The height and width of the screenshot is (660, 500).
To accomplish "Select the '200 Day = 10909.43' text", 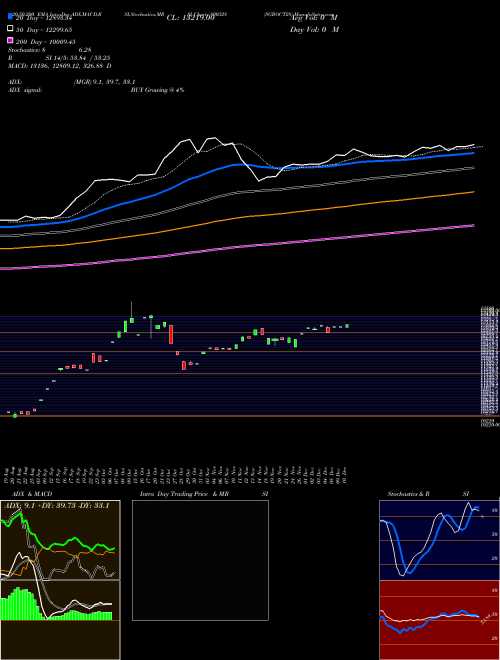I will pyautogui.click(x=45, y=42).
